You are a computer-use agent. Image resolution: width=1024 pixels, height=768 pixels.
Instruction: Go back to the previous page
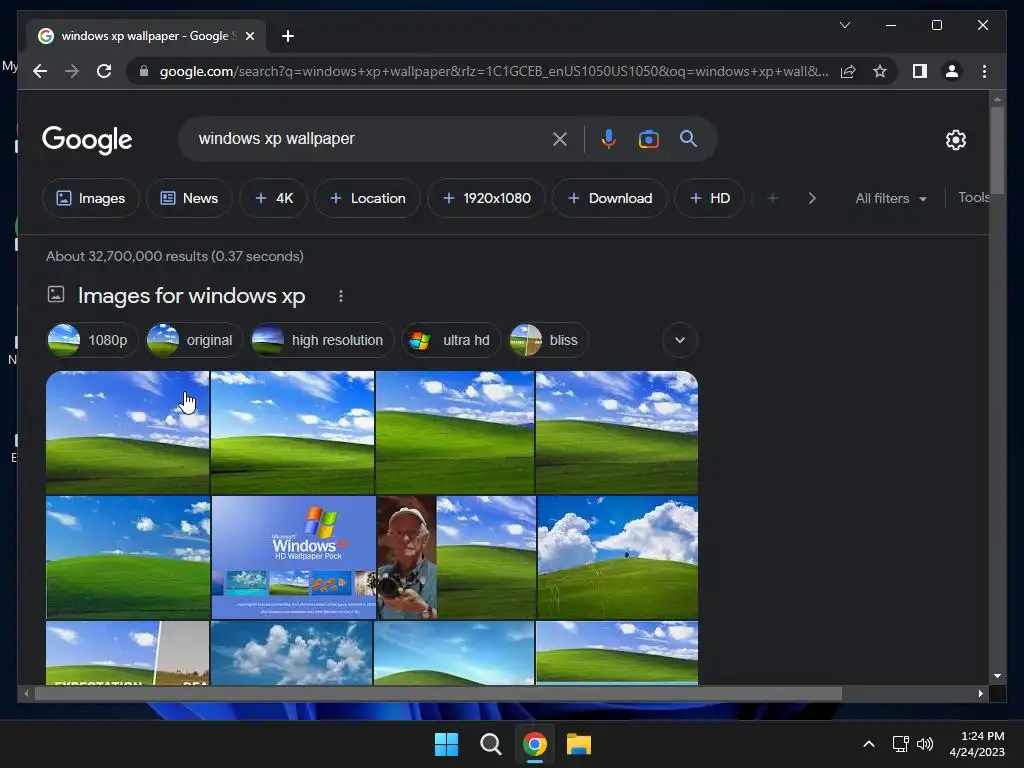pos(40,71)
